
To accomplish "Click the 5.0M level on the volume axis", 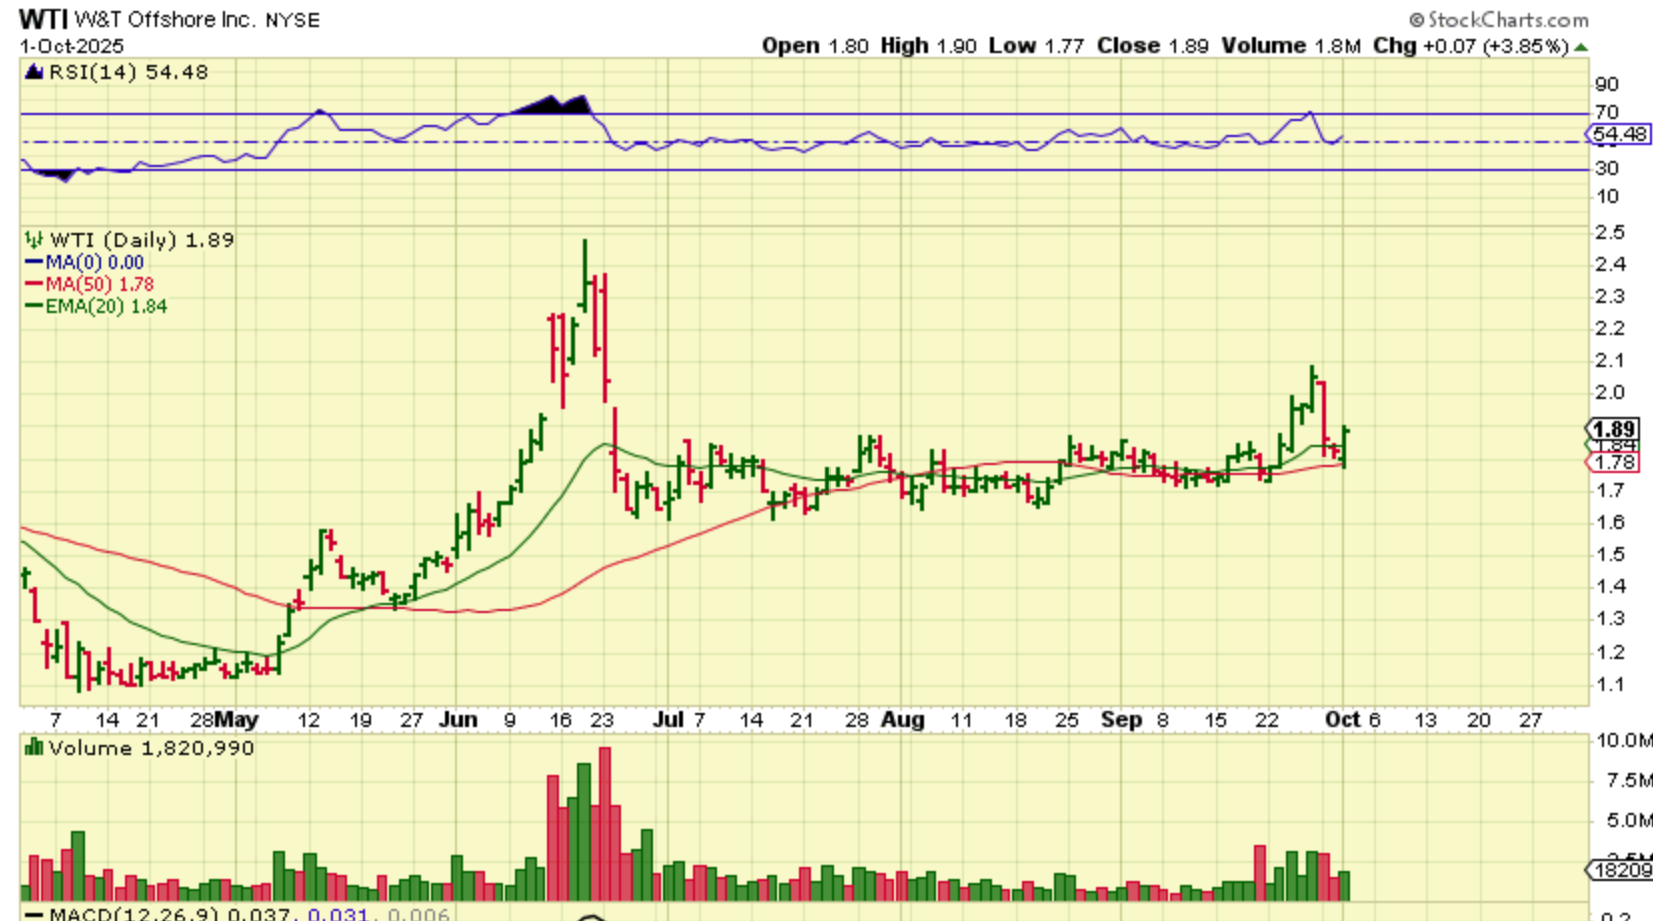I will click(x=1629, y=820).
